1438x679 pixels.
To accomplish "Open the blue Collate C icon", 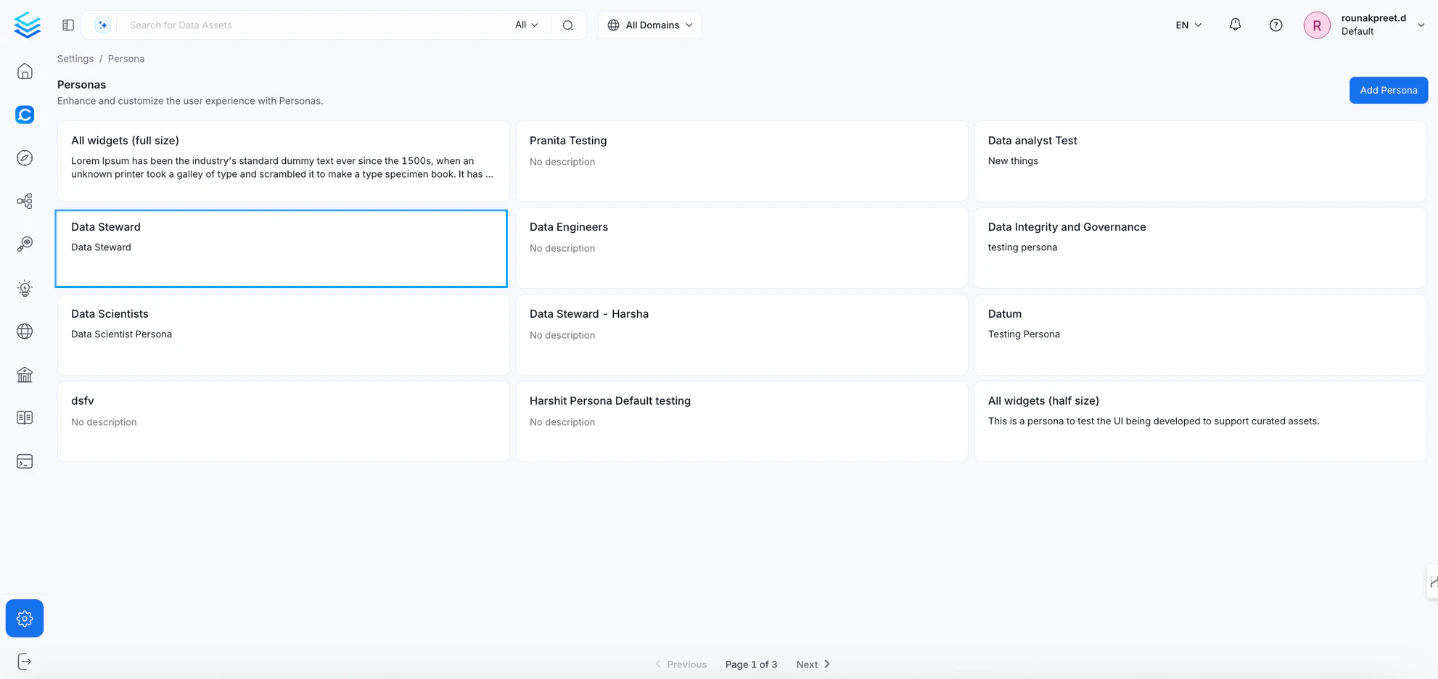I will 25,114.
